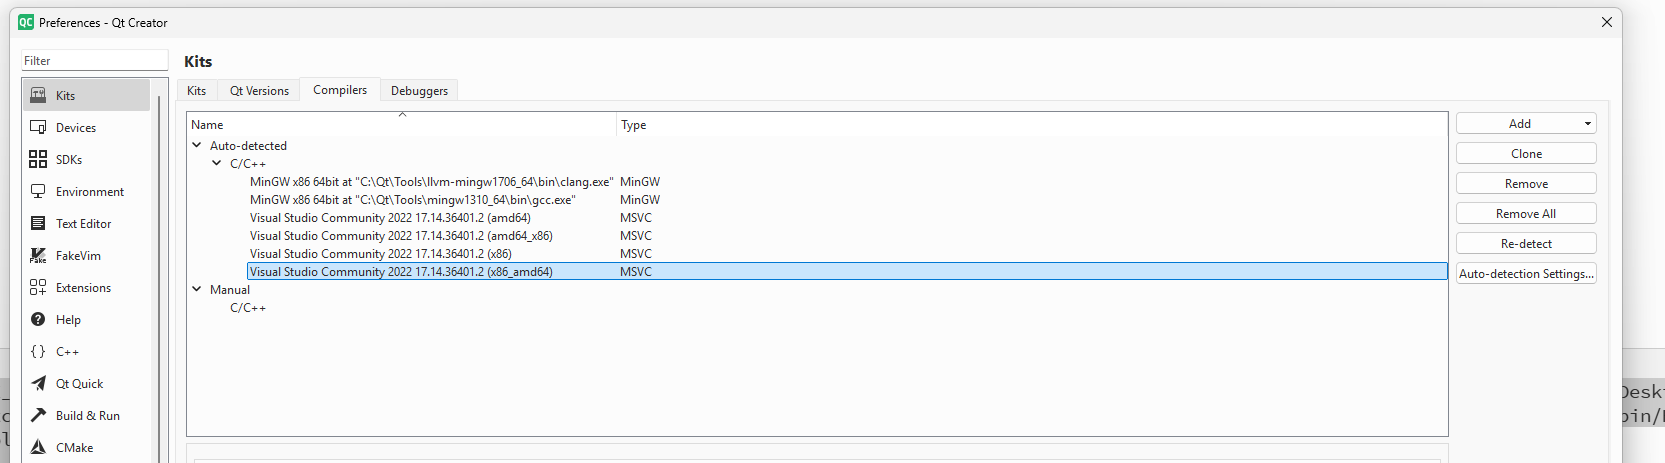Open the Help settings icon
This screenshot has width=1665, height=463.
(38, 319)
